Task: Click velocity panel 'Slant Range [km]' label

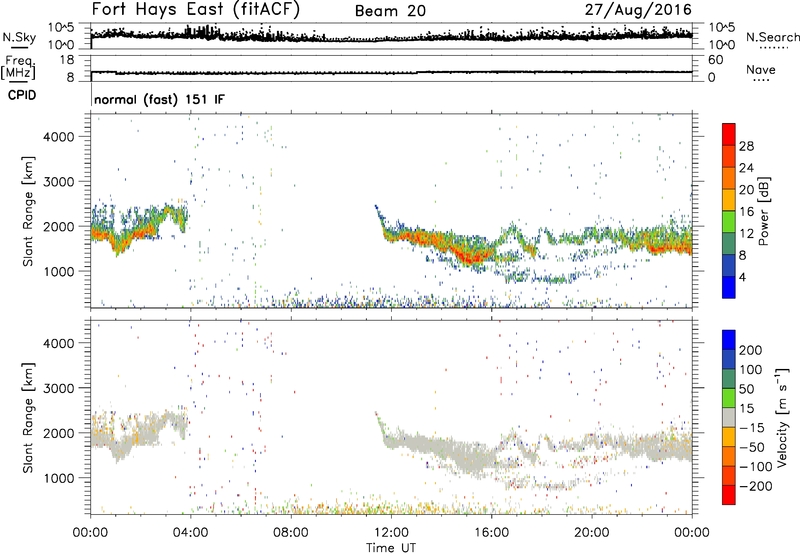Action: tap(28, 418)
